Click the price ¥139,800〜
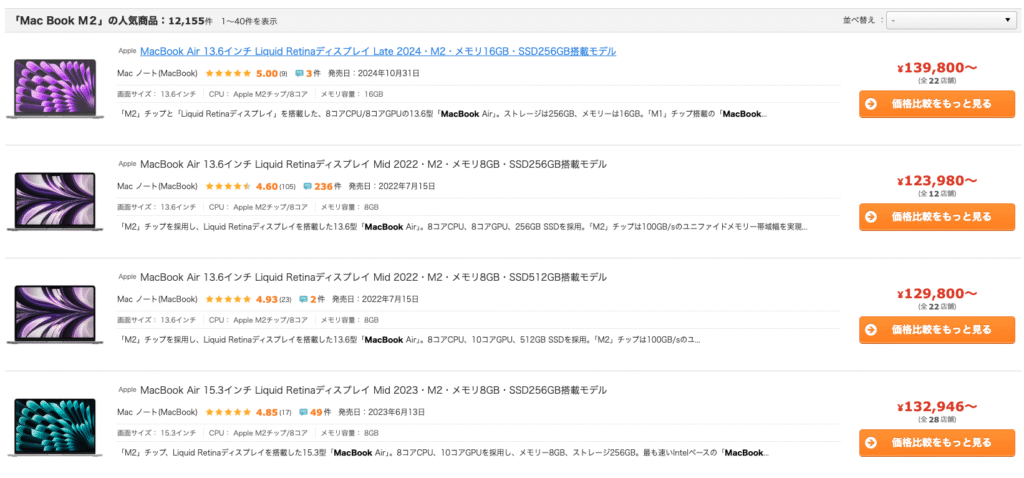Screen dimensions: 1024x478 (937, 68)
